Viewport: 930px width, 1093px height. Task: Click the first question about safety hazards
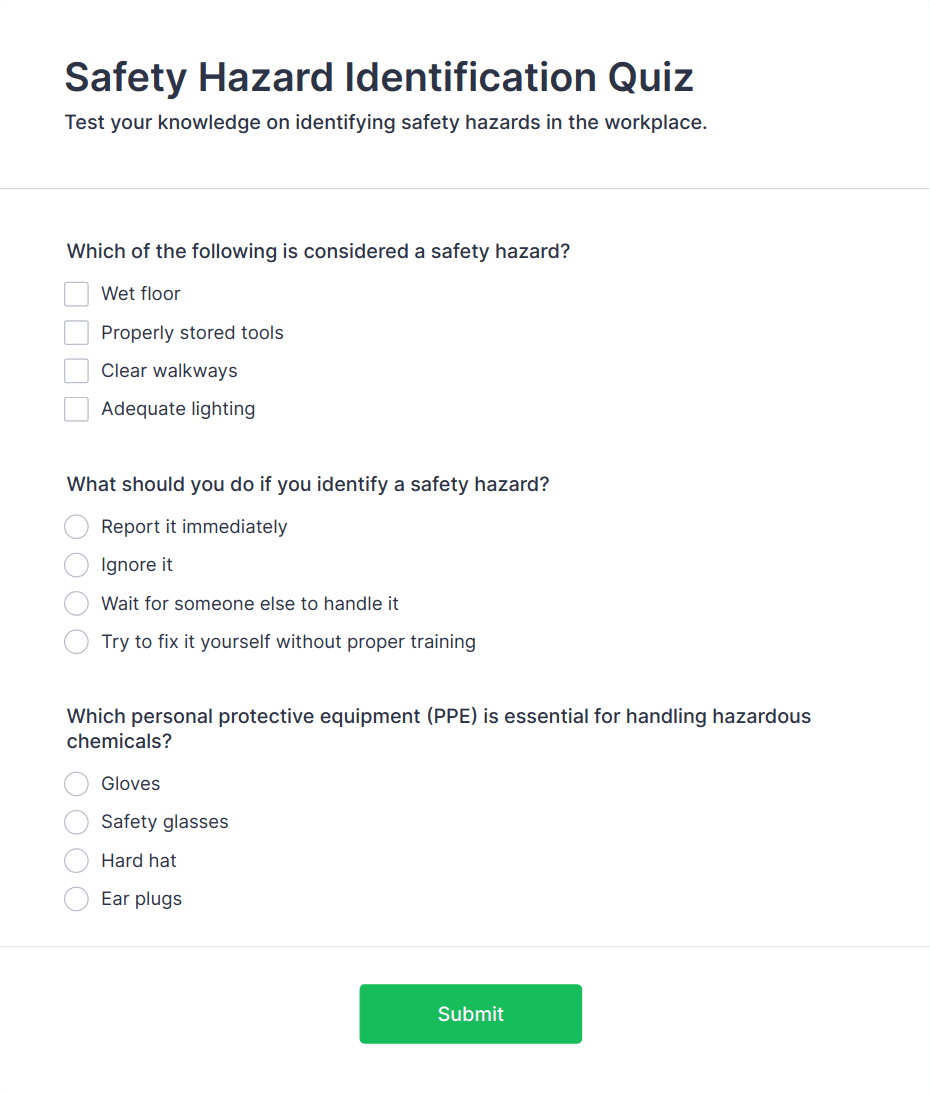click(318, 251)
